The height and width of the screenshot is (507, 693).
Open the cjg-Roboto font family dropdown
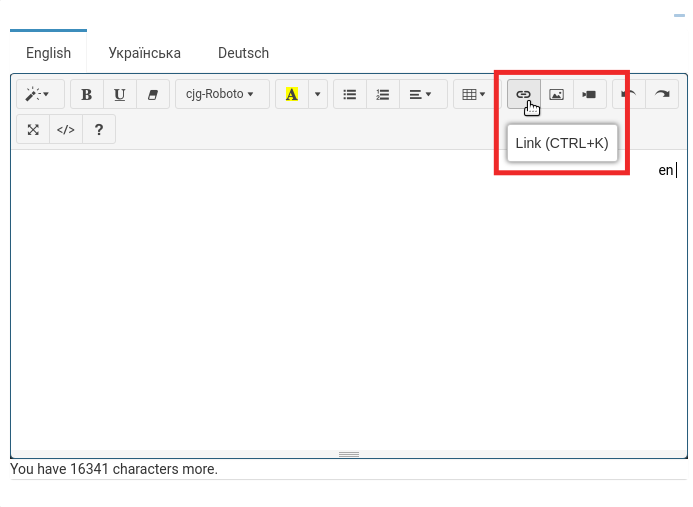[222, 94]
